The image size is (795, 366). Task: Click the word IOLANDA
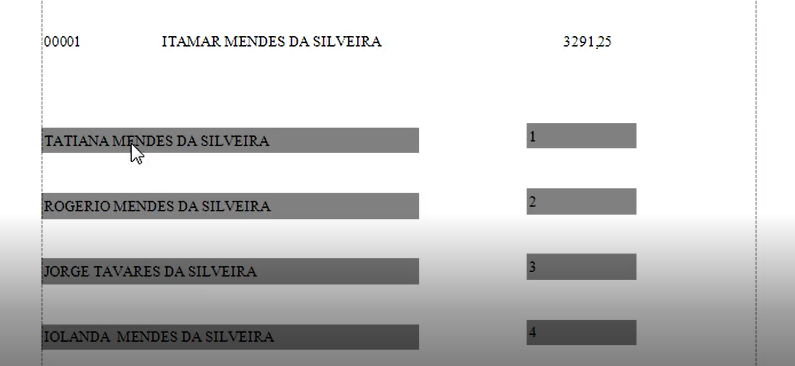click(x=77, y=337)
